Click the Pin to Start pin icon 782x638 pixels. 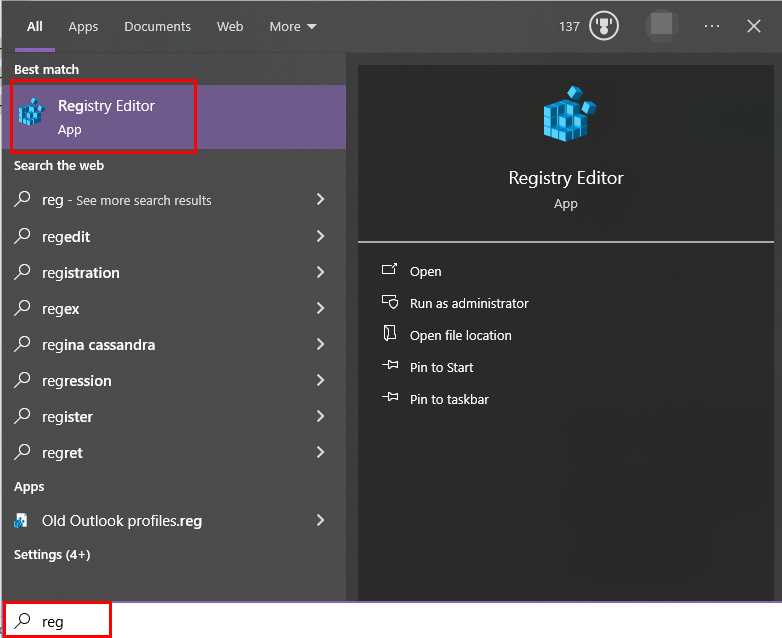coord(390,365)
